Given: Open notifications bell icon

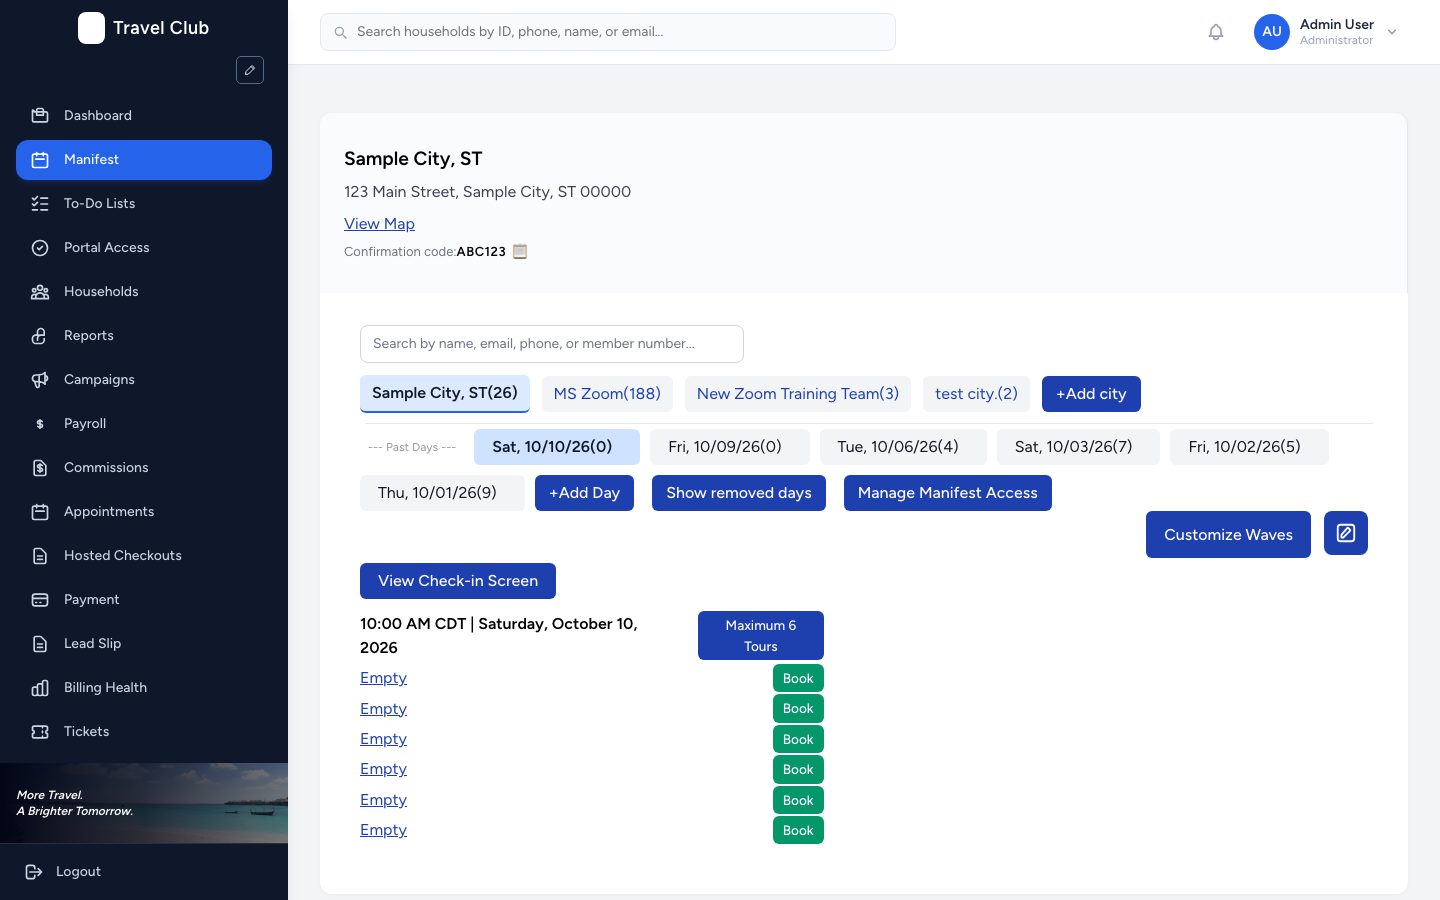Looking at the screenshot, I should pos(1216,32).
